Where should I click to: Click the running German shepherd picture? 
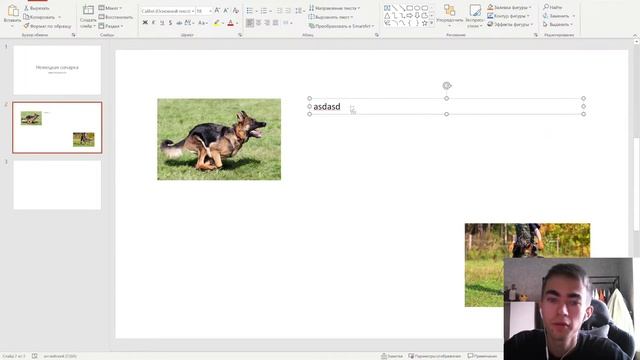pos(219,139)
